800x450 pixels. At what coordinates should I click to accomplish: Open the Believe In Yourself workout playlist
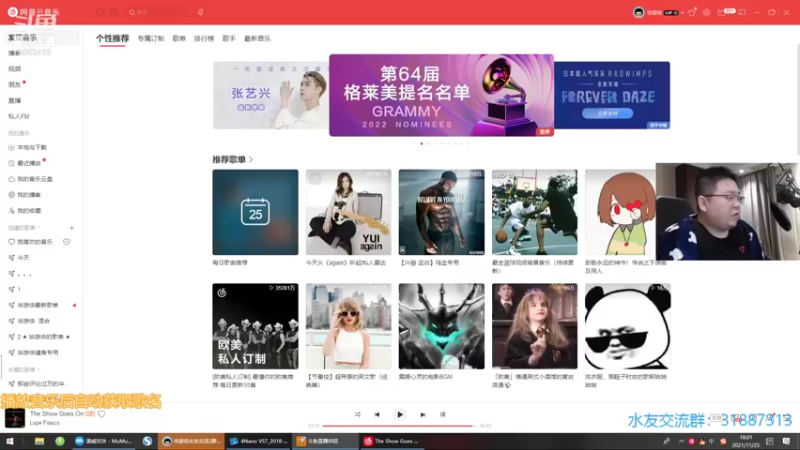click(442, 212)
